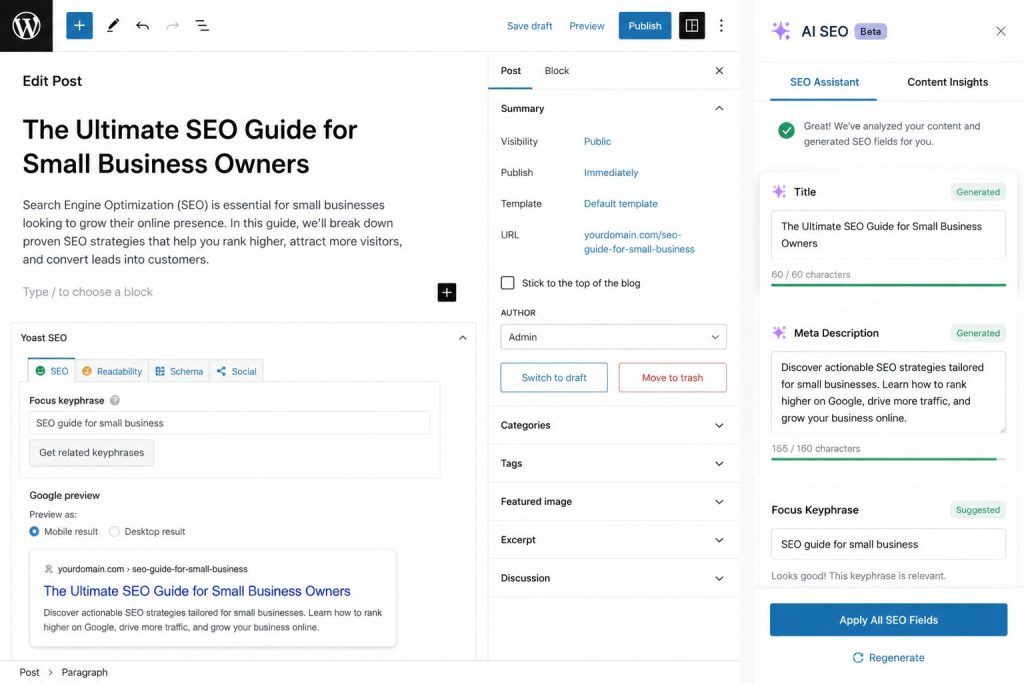Screen dimensions: 1024x683
Task: Click the Yoast Focus keyphrase input field
Action: (x=229, y=423)
